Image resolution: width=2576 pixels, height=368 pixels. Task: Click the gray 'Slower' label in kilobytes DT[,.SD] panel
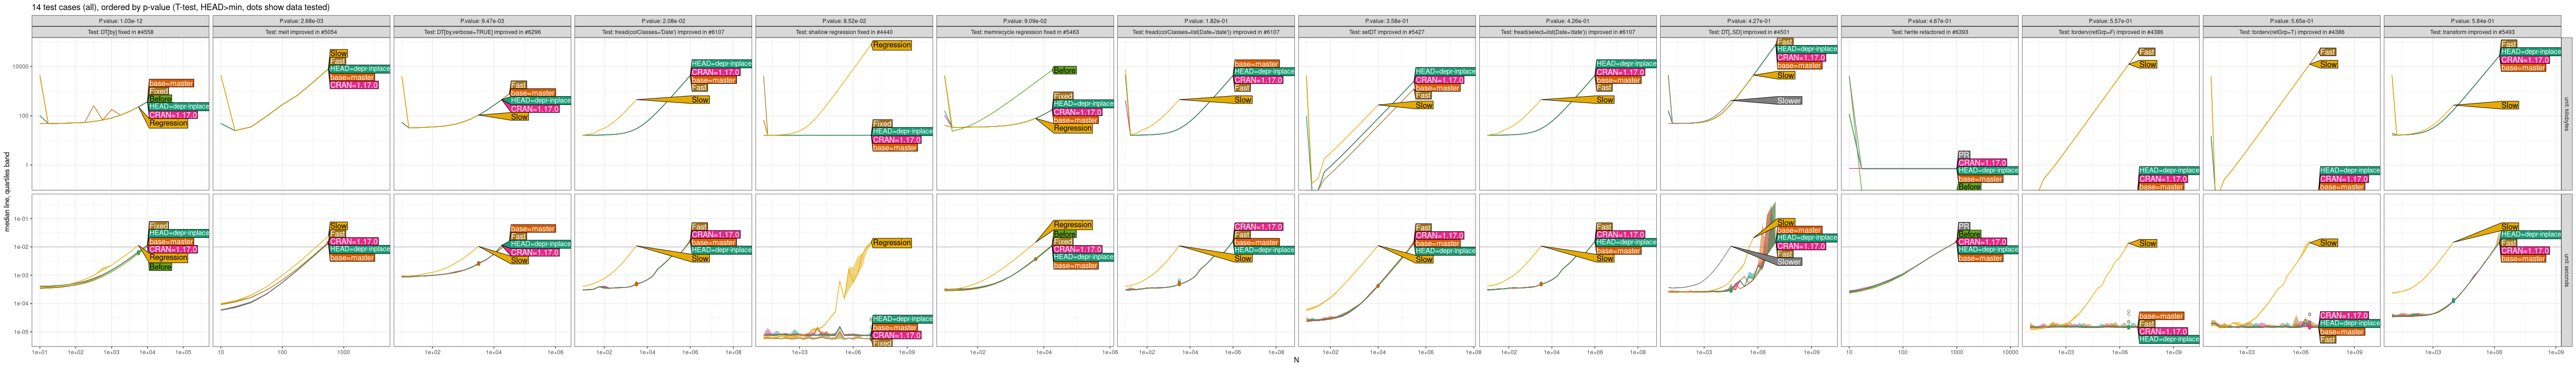pos(1789,101)
